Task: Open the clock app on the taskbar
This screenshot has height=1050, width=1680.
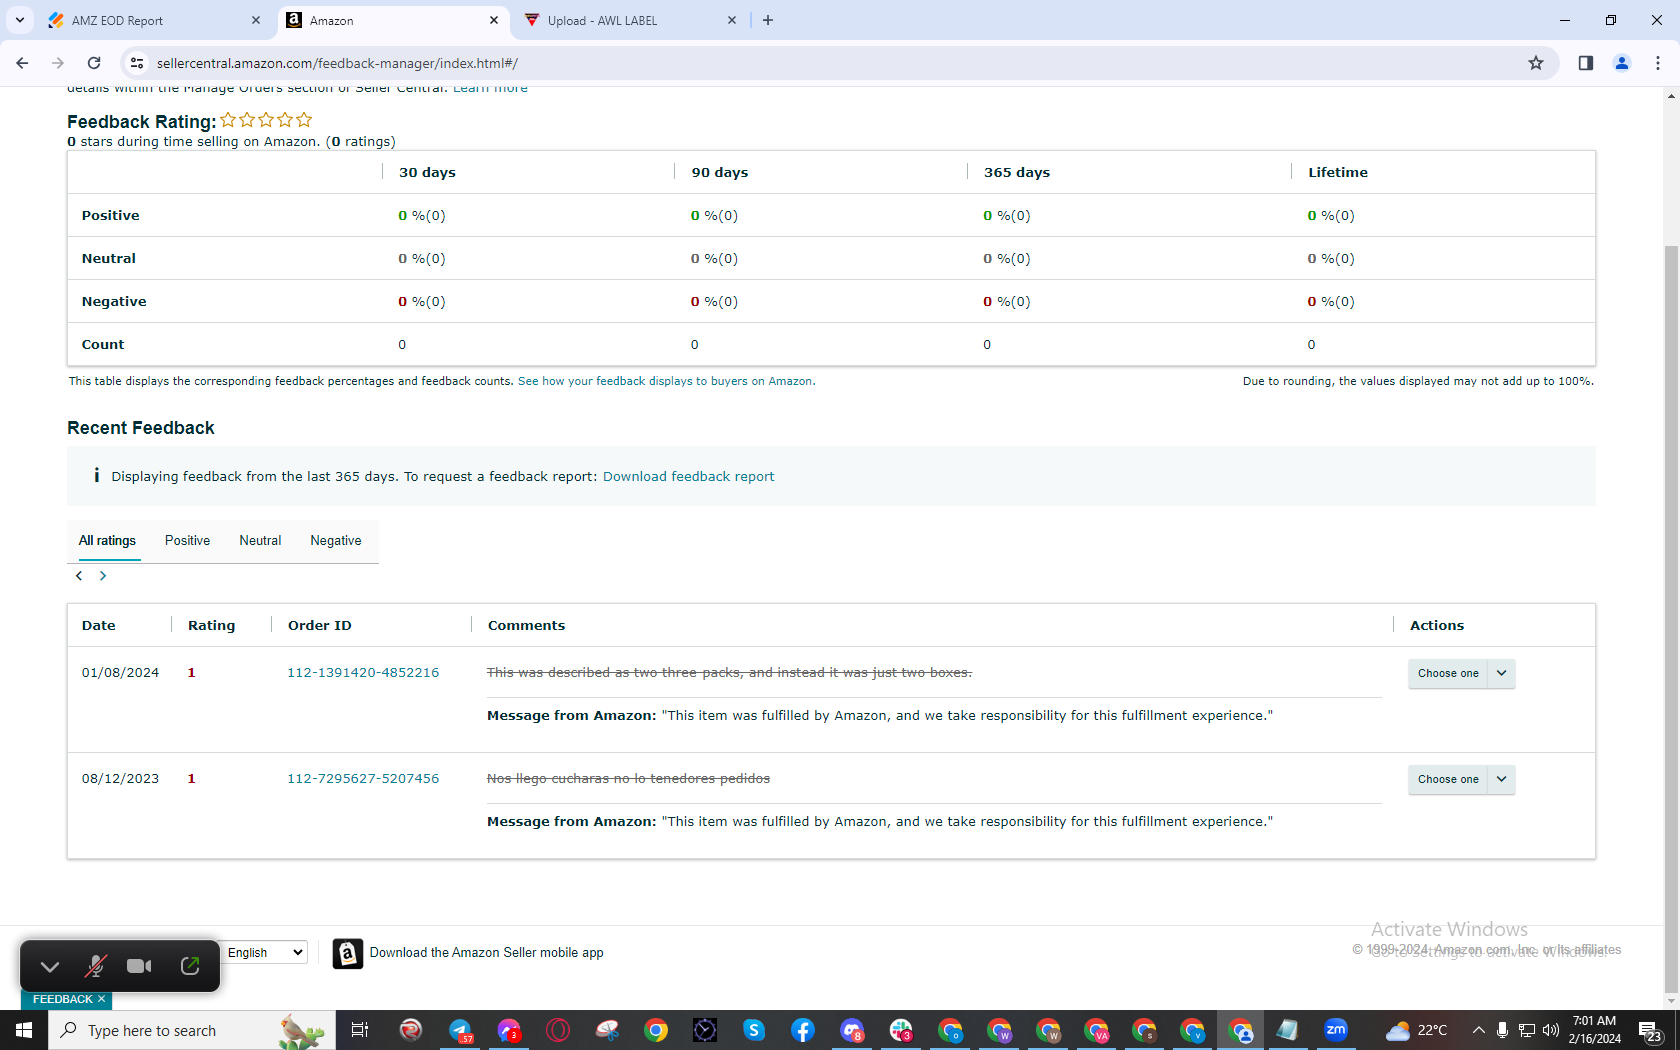Action: [x=705, y=1030]
